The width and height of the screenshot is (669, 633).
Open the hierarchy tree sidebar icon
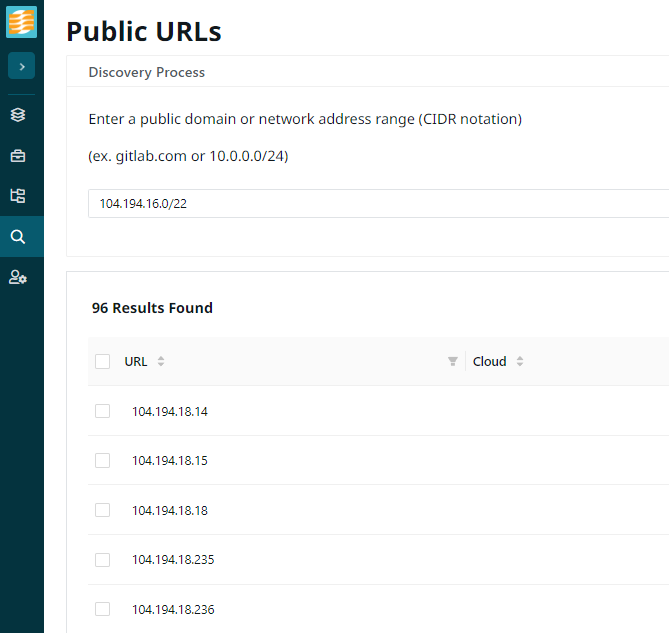pos(18,196)
